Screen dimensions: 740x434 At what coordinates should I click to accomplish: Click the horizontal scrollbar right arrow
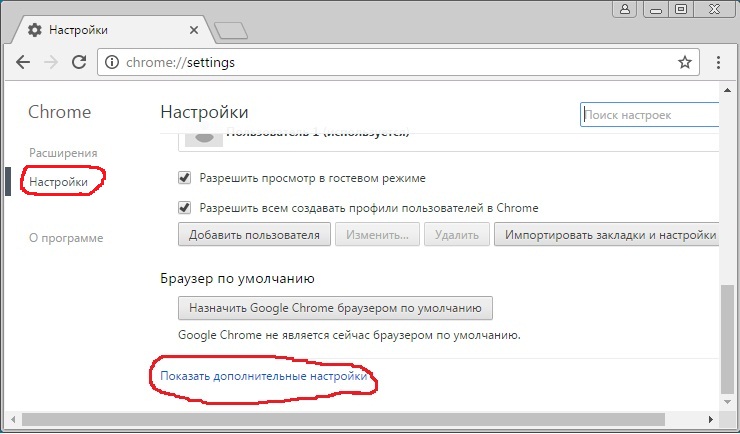pyautogui.click(x=711, y=419)
